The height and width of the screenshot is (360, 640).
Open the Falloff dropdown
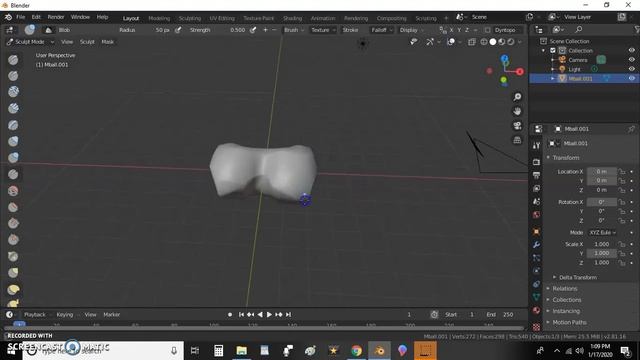[382, 30]
